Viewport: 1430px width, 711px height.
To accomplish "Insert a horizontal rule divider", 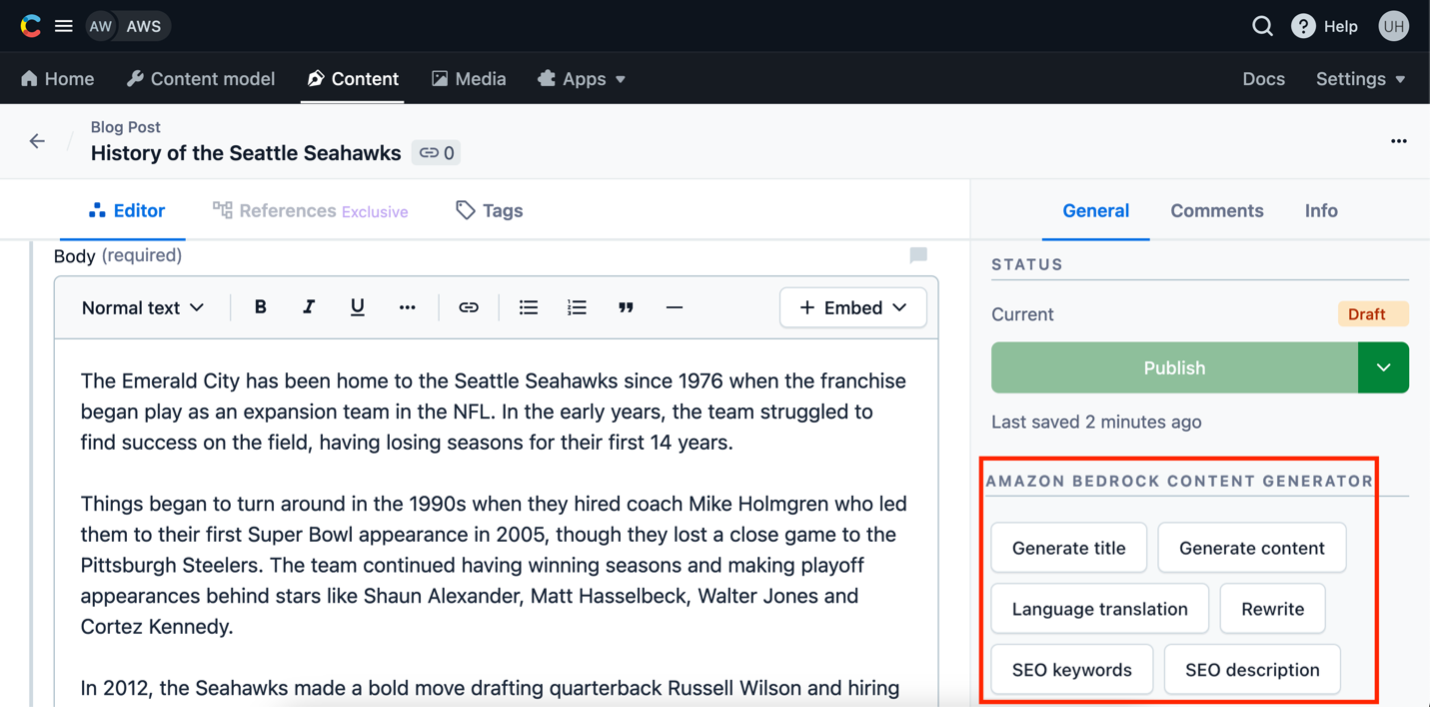I will [x=675, y=307].
